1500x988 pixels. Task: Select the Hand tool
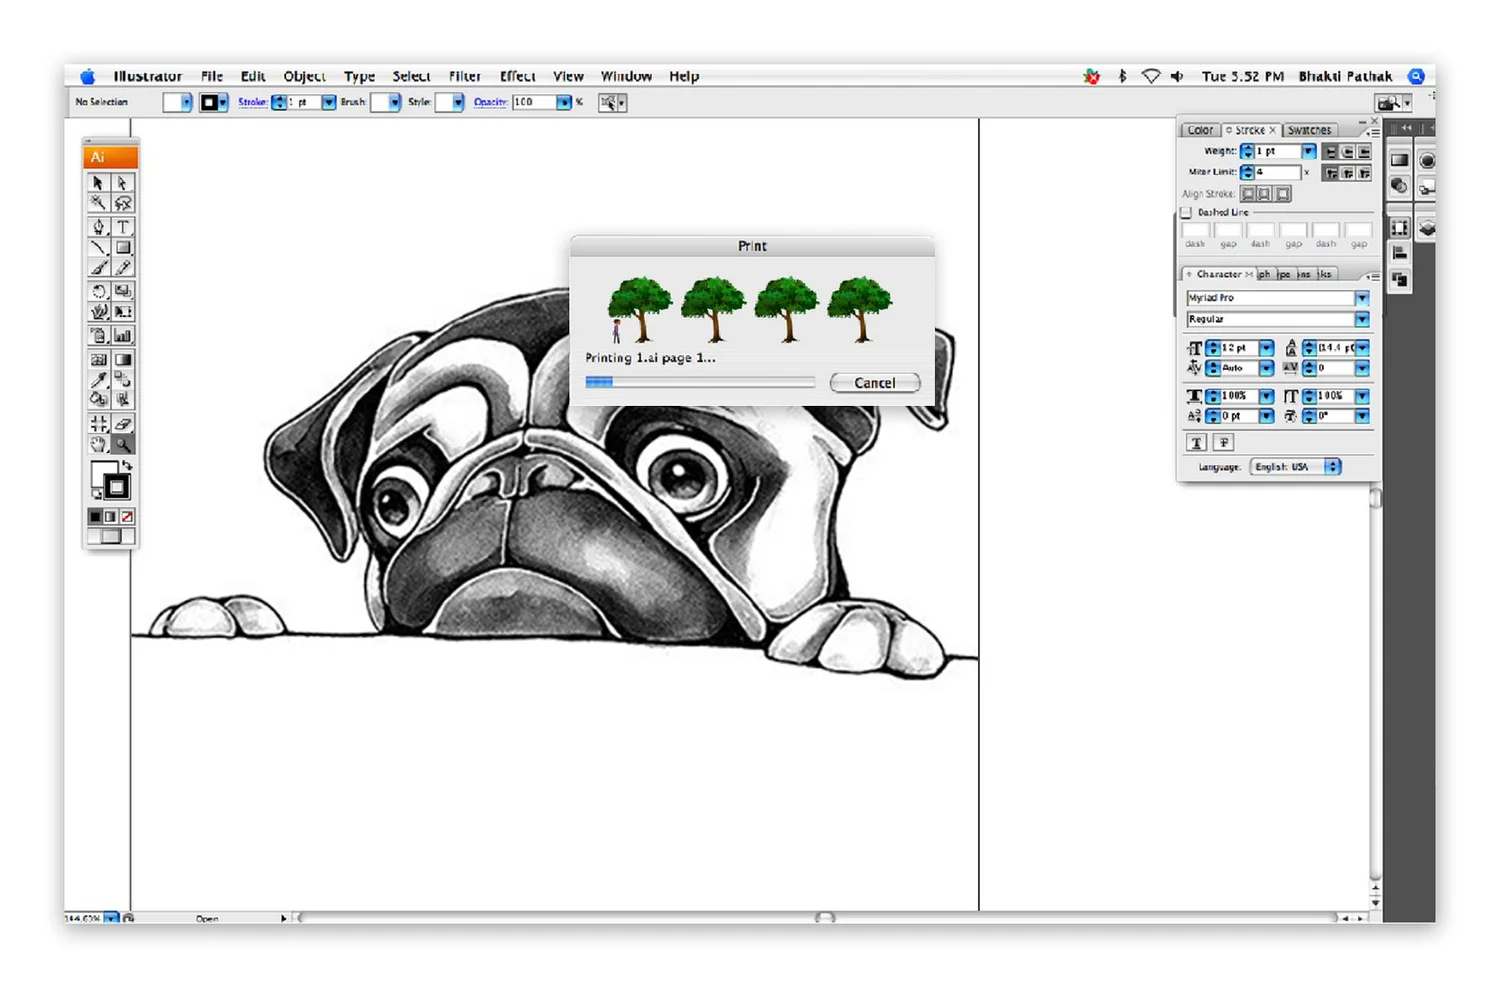98,445
